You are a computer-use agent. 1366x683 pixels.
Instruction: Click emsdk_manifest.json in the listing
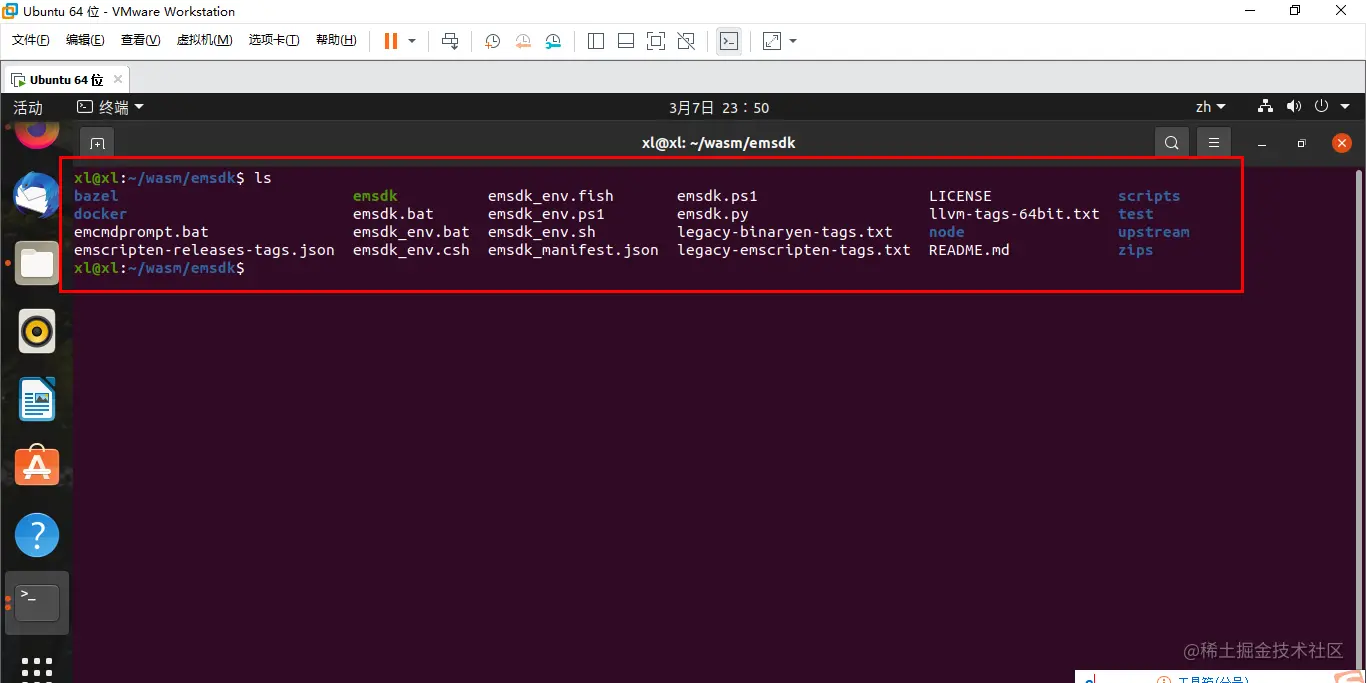(573, 250)
